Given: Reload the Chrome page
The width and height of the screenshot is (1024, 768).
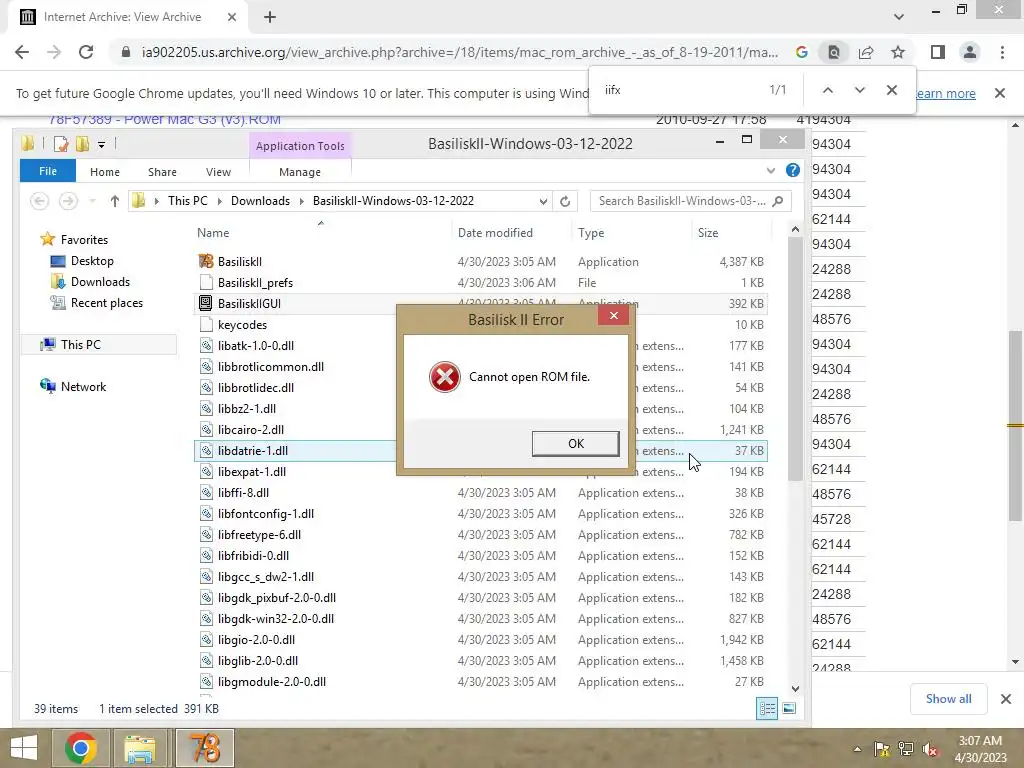Looking at the screenshot, I should pyautogui.click(x=86, y=52).
